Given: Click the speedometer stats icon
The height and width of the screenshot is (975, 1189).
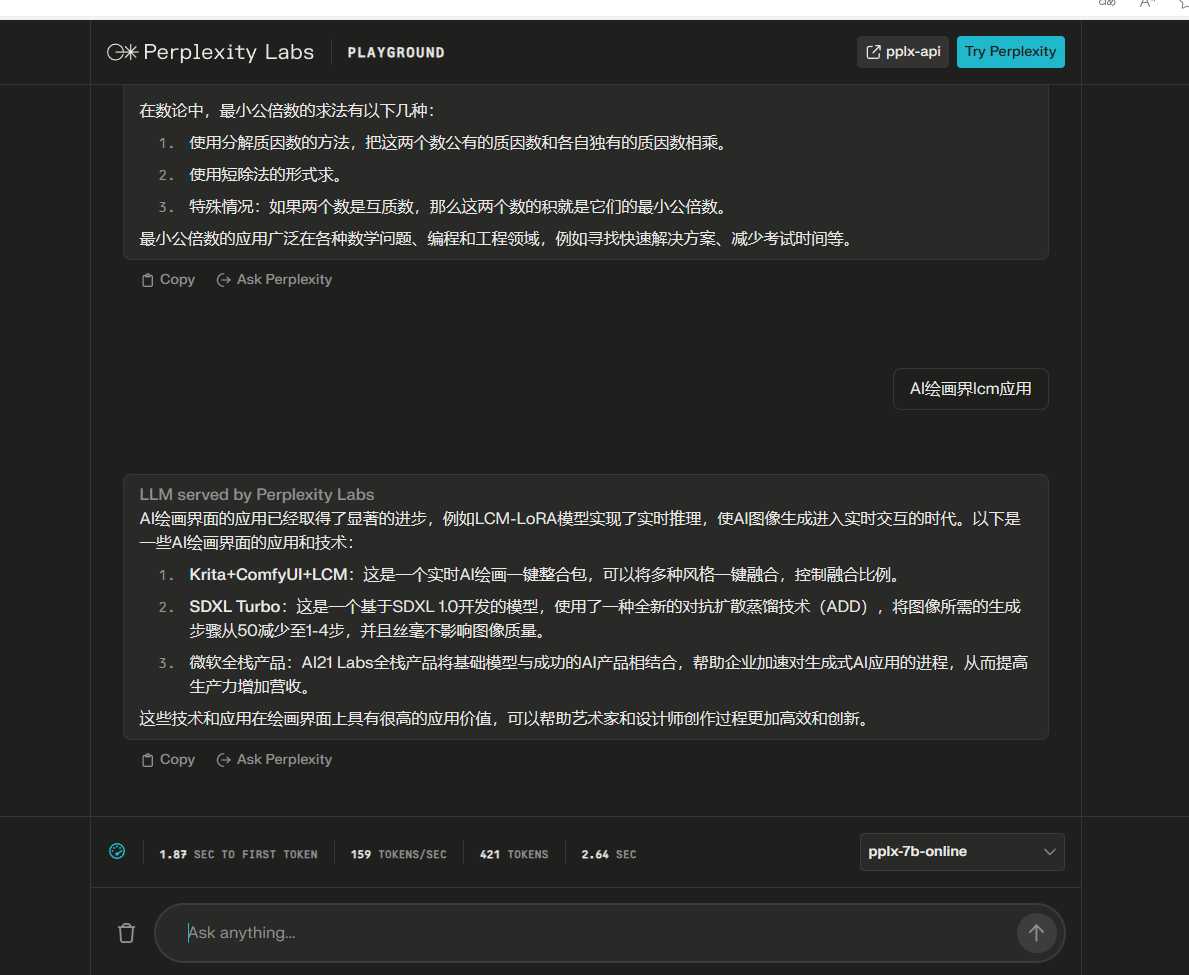Looking at the screenshot, I should tap(117, 851).
